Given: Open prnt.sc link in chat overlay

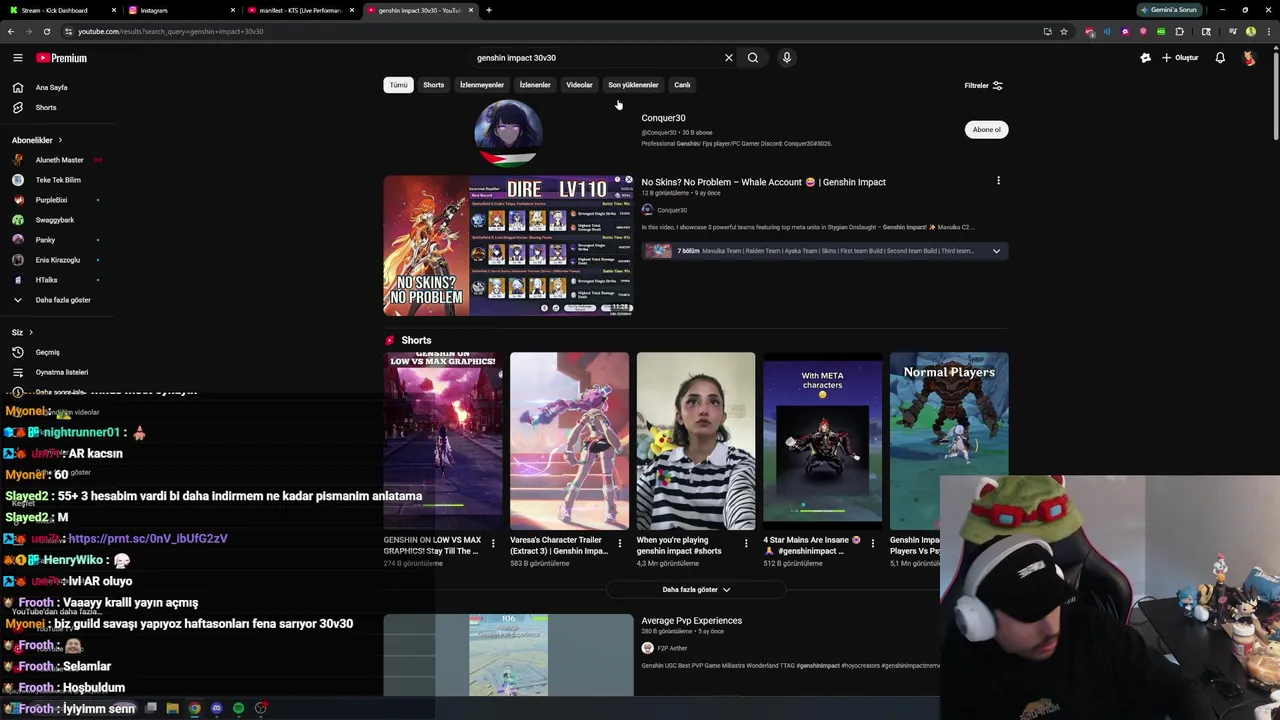Looking at the screenshot, I should click(x=147, y=538).
